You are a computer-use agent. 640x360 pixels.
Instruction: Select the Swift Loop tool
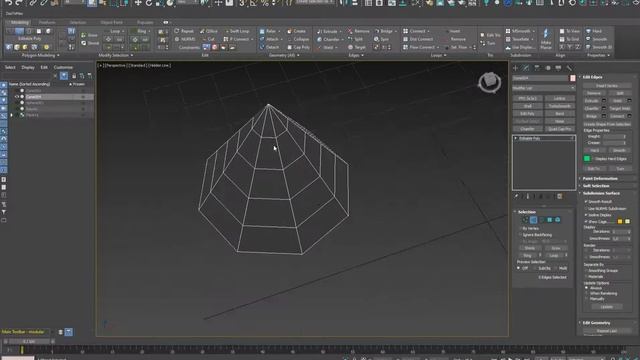pos(237,31)
